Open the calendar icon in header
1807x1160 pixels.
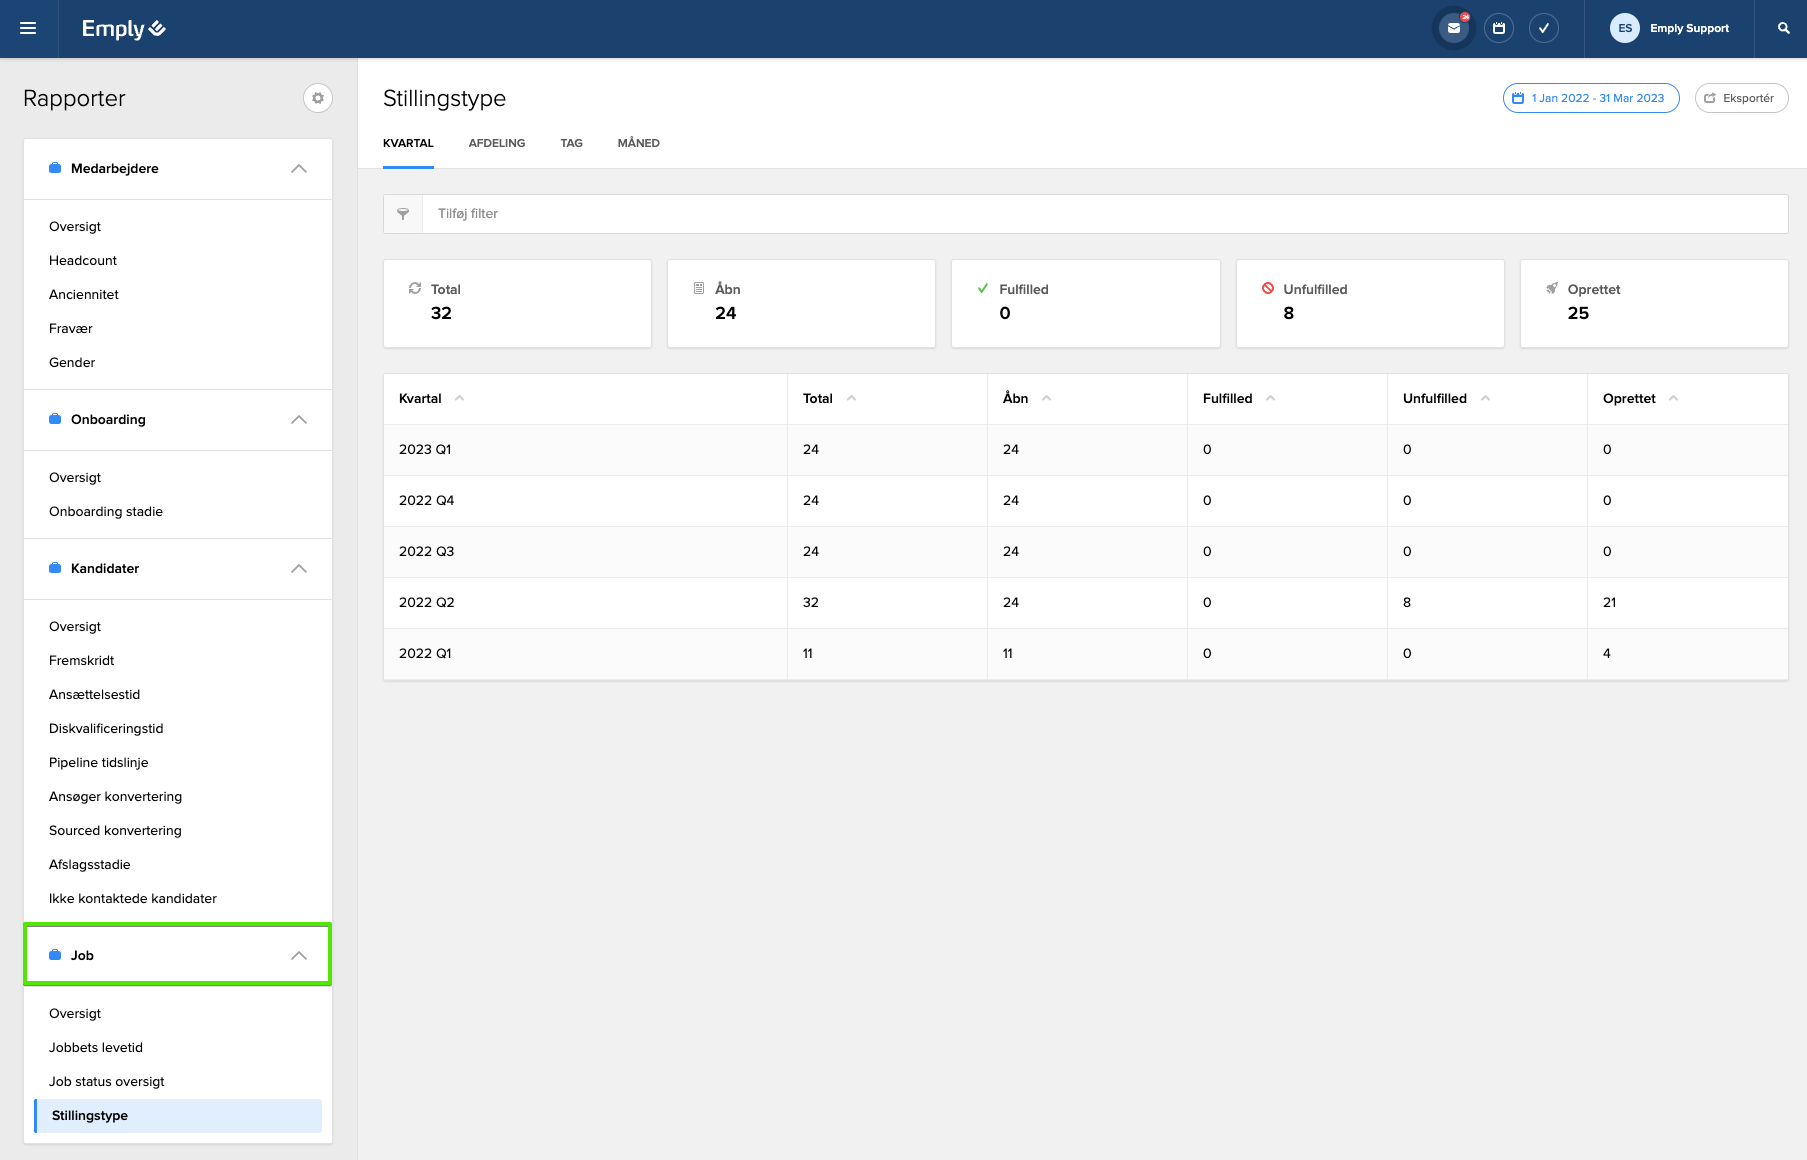(1499, 28)
